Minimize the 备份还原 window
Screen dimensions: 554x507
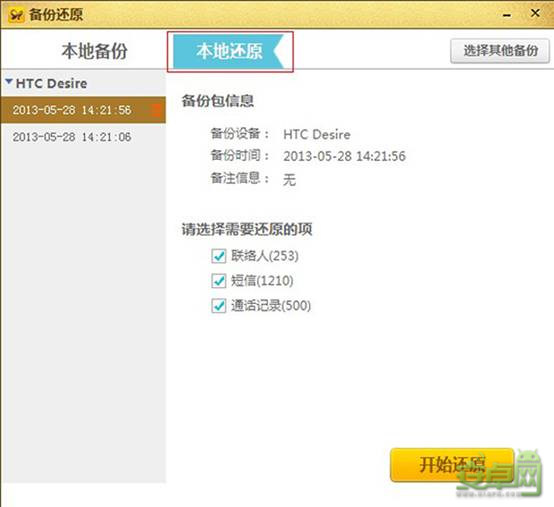tap(507, 15)
